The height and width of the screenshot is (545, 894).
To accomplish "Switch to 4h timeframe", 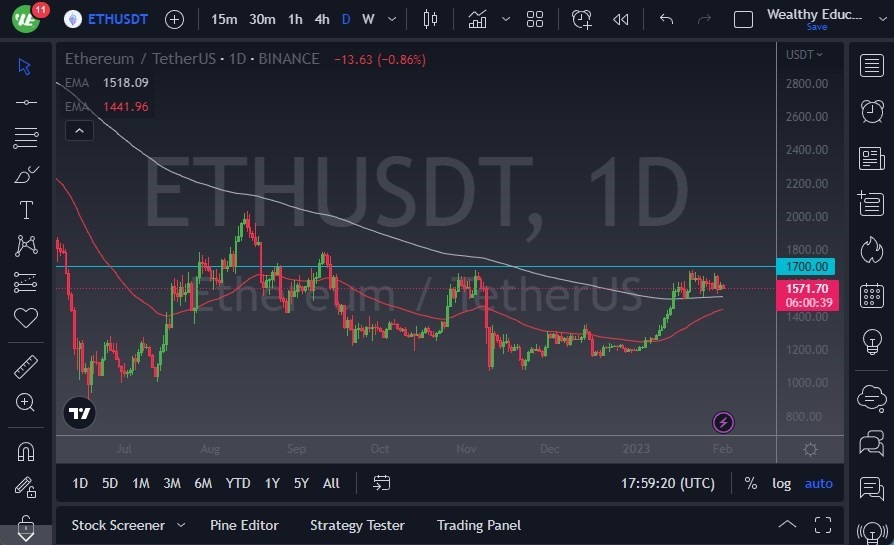I will click(x=322, y=19).
